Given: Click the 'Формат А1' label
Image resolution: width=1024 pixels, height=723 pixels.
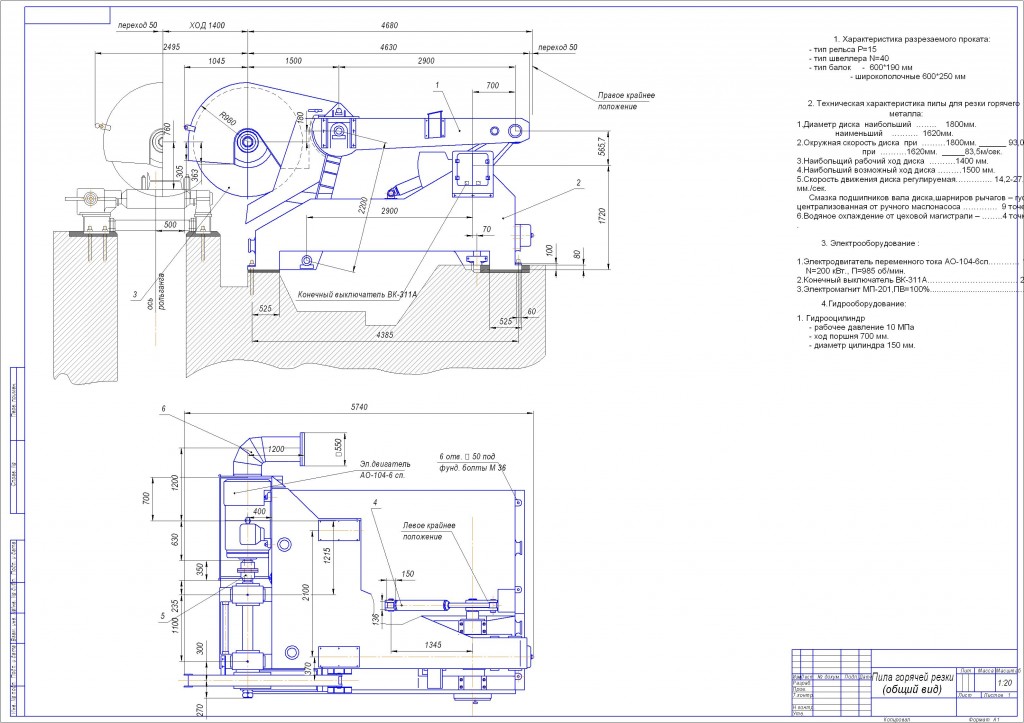Looking at the screenshot, I should (x=984, y=719).
